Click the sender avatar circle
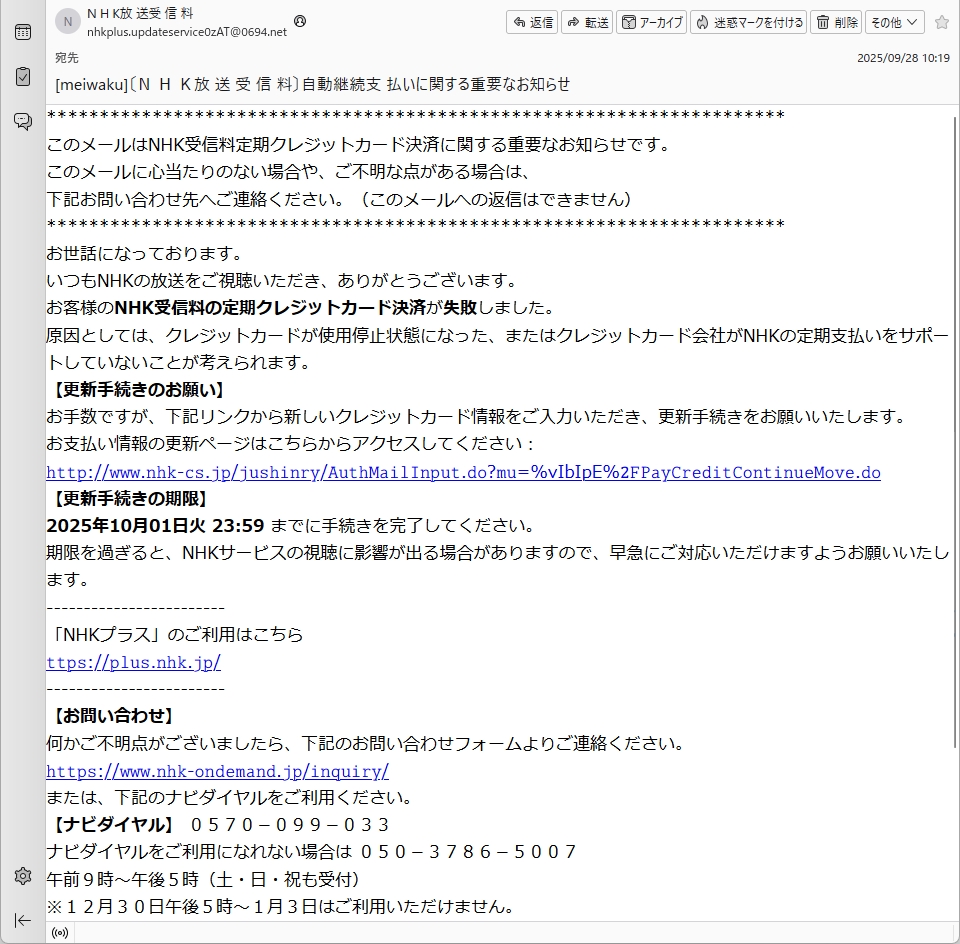The height and width of the screenshot is (944, 960). [68, 22]
